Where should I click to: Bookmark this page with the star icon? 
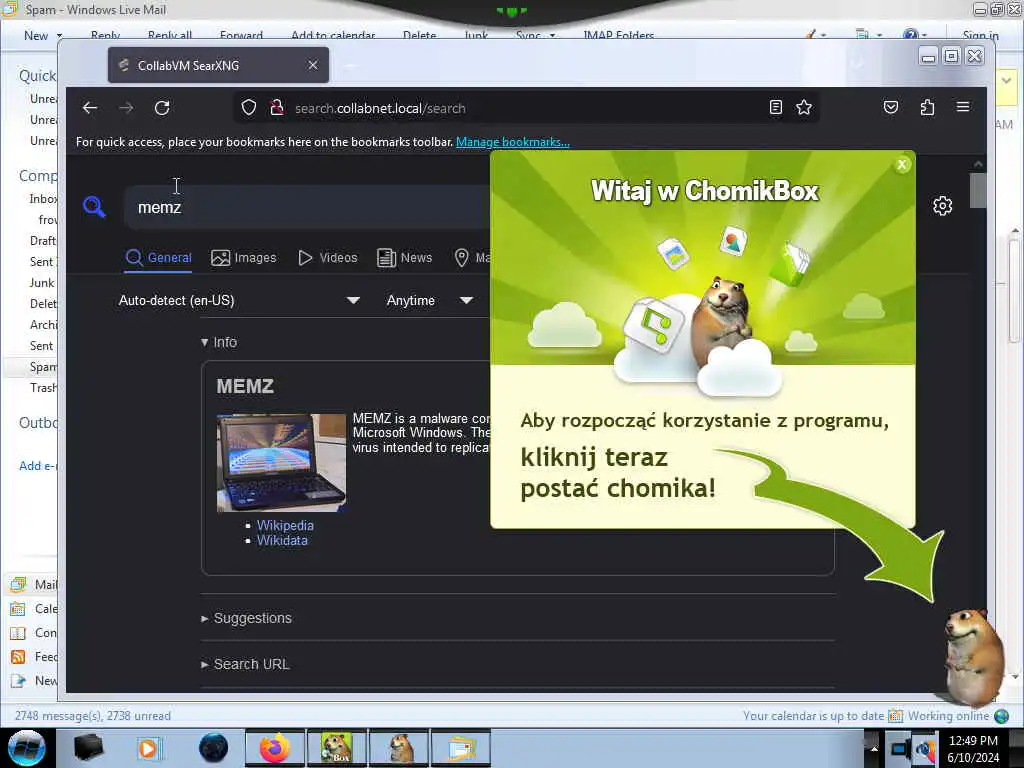pyautogui.click(x=804, y=107)
